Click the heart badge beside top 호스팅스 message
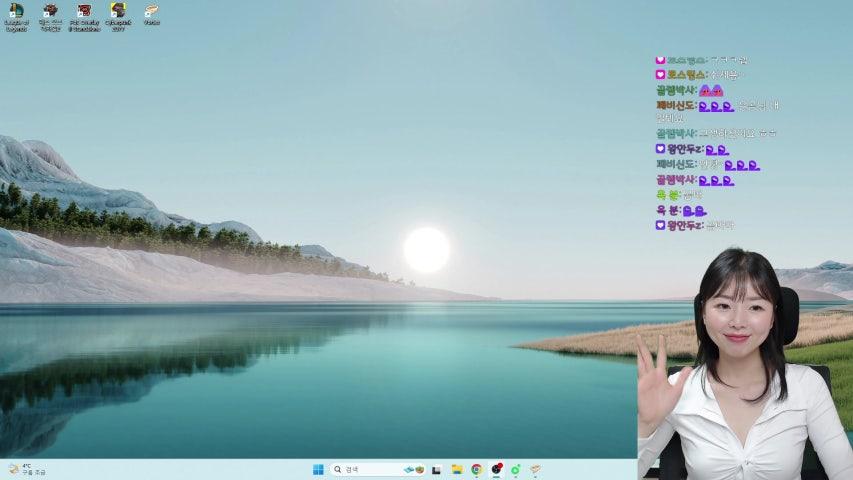 (x=660, y=60)
